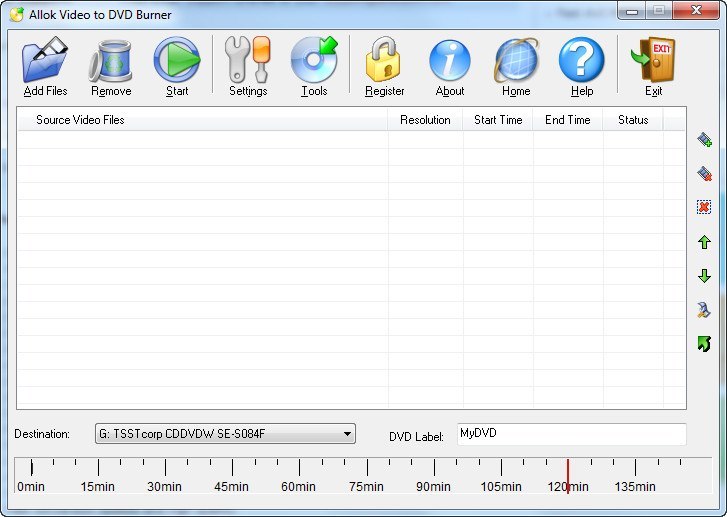Click the Resolution column header
The image size is (727, 517).
pos(425,120)
